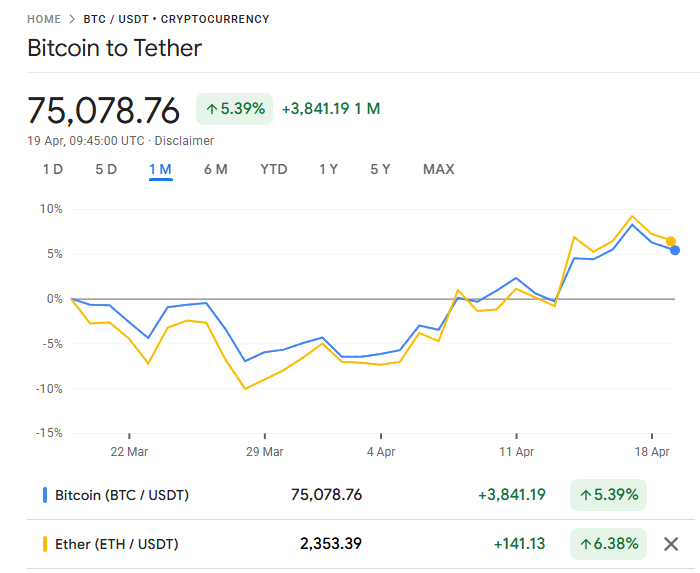Switch to the 1 D time range
Viewport: 700px width, 573px height.
pyautogui.click(x=52, y=169)
